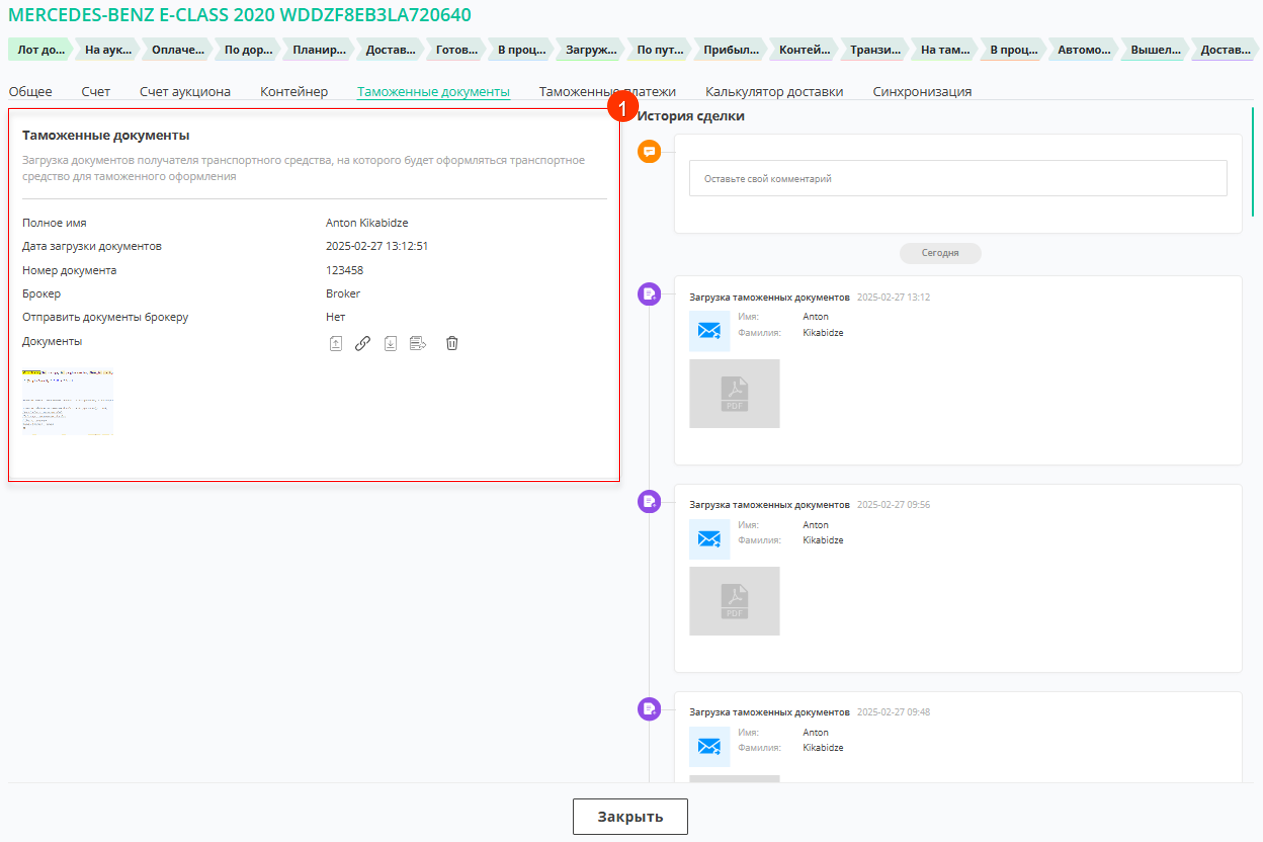Open the Таможенные платежи tab
The image size is (1263, 842).
607,92
